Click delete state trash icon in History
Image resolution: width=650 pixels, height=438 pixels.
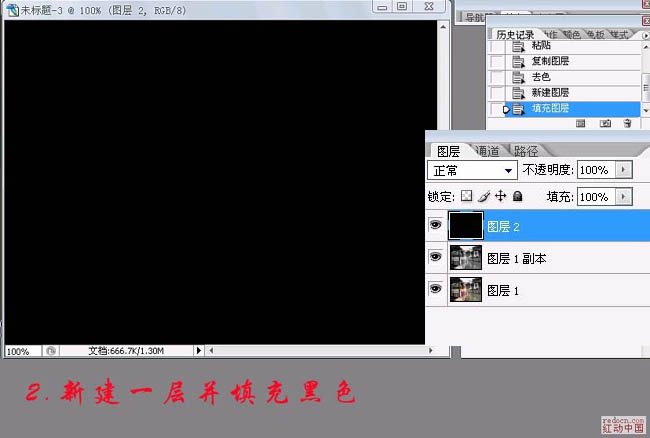tap(627, 123)
